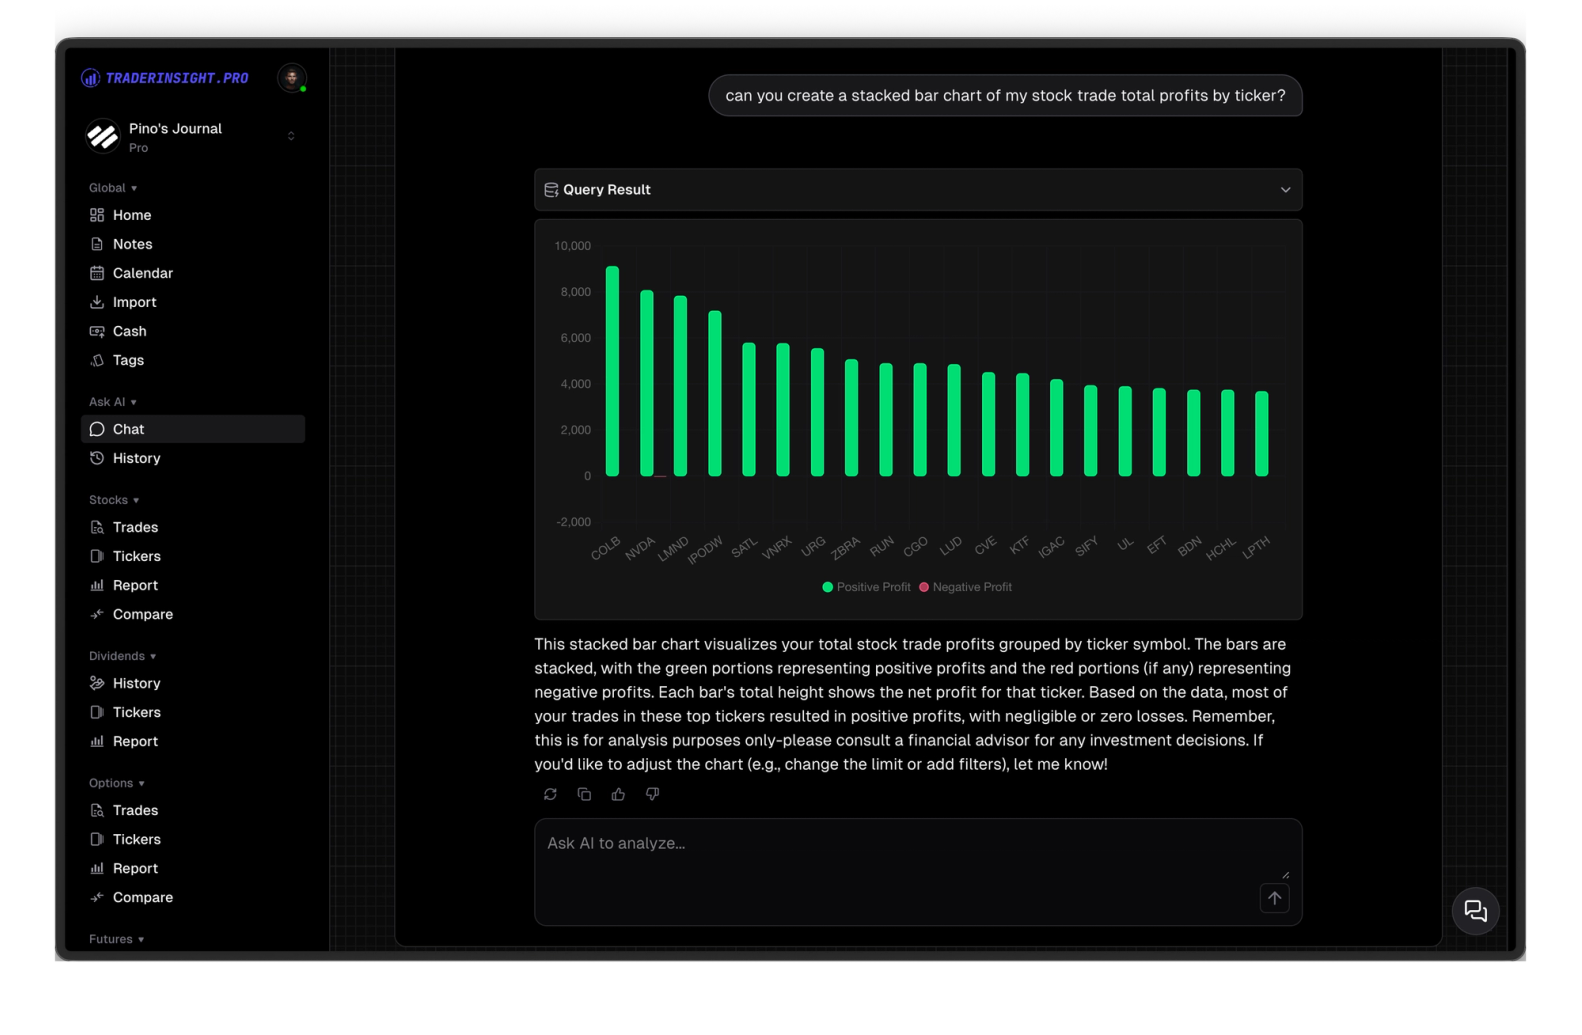Click the Options Compare icon

(97, 897)
